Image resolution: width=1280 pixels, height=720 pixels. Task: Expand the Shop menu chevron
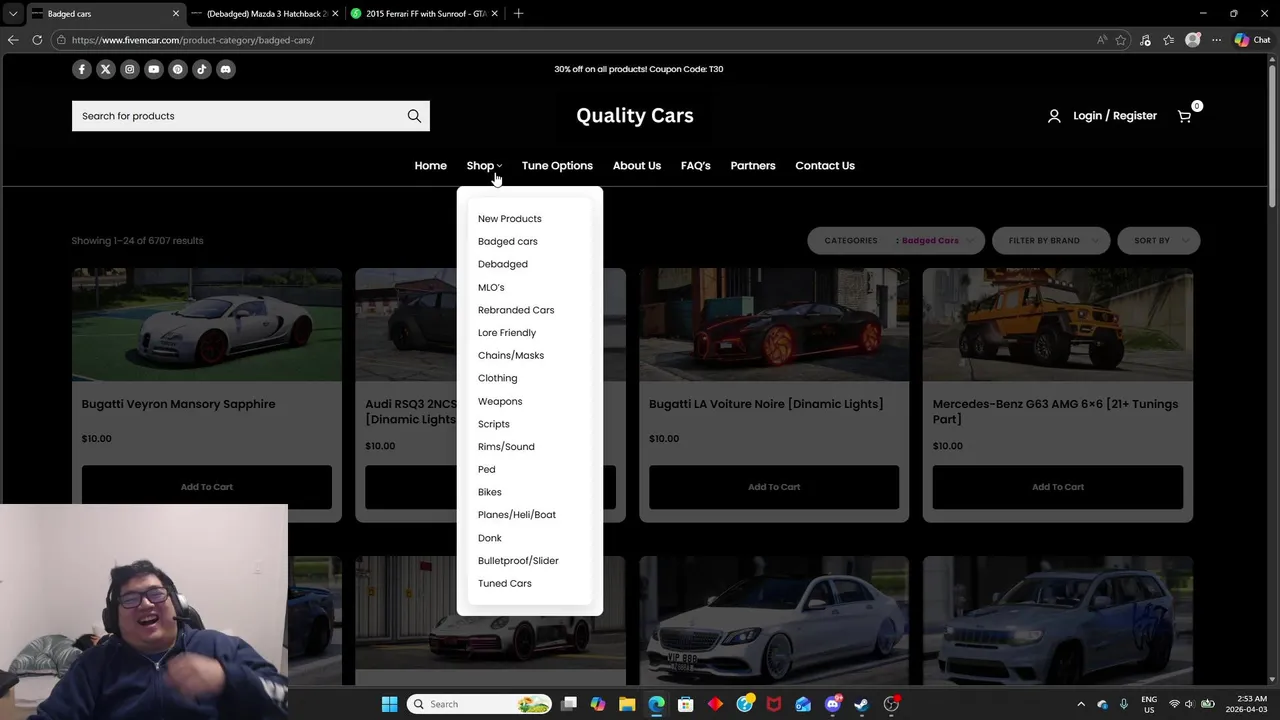pyautogui.click(x=499, y=166)
